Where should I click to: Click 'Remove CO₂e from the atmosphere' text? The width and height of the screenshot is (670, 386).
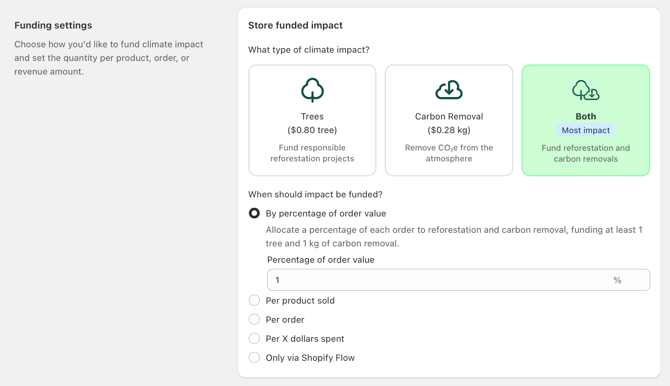tap(449, 153)
